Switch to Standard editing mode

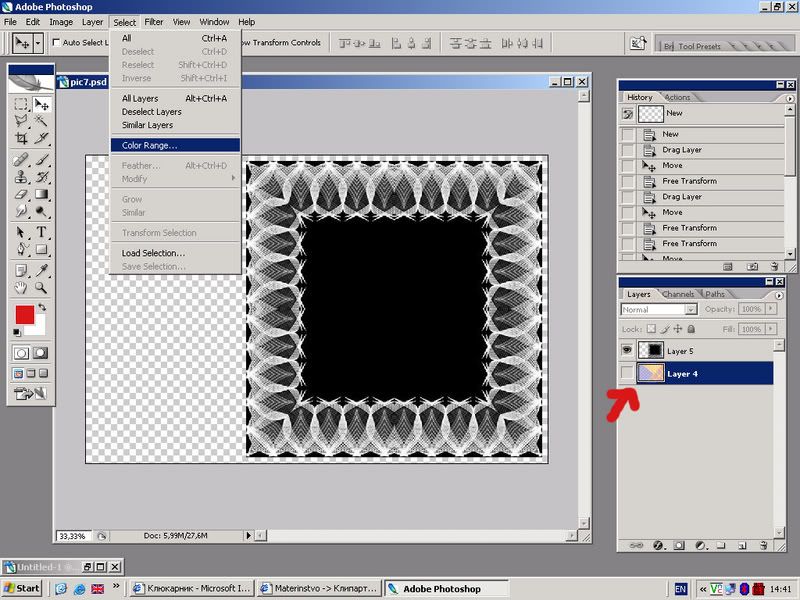pos(21,353)
